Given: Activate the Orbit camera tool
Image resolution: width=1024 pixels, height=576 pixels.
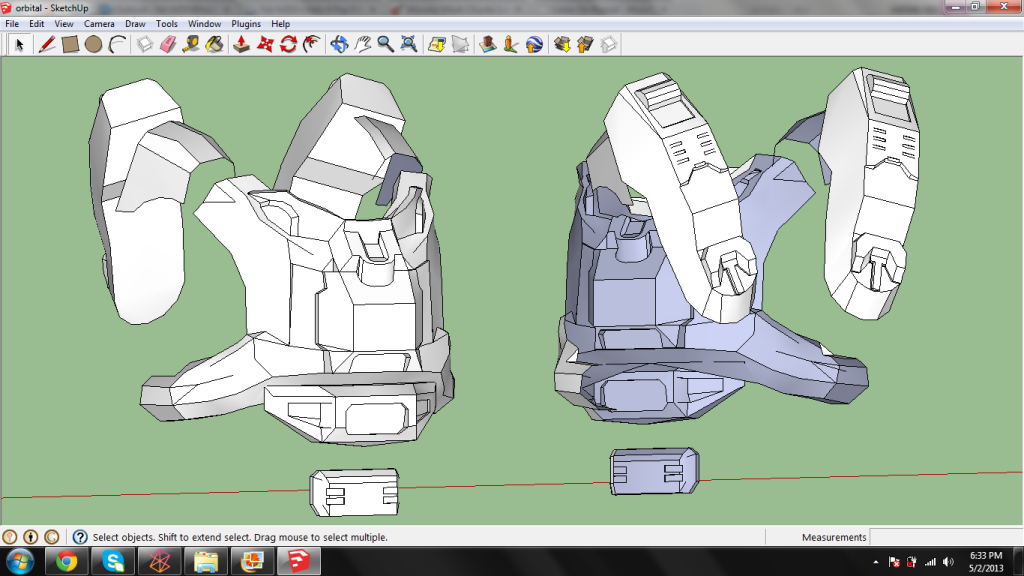Looking at the screenshot, I should pyautogui.click(x=338, y=44).
